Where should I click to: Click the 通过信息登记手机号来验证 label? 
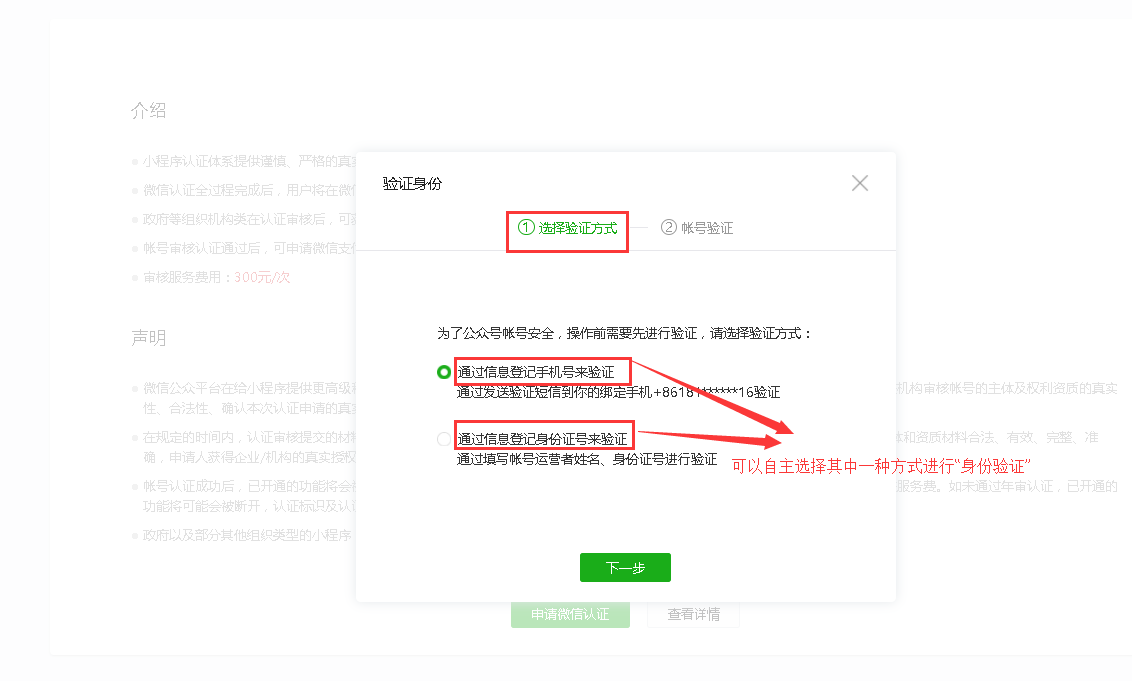(536, 372)
